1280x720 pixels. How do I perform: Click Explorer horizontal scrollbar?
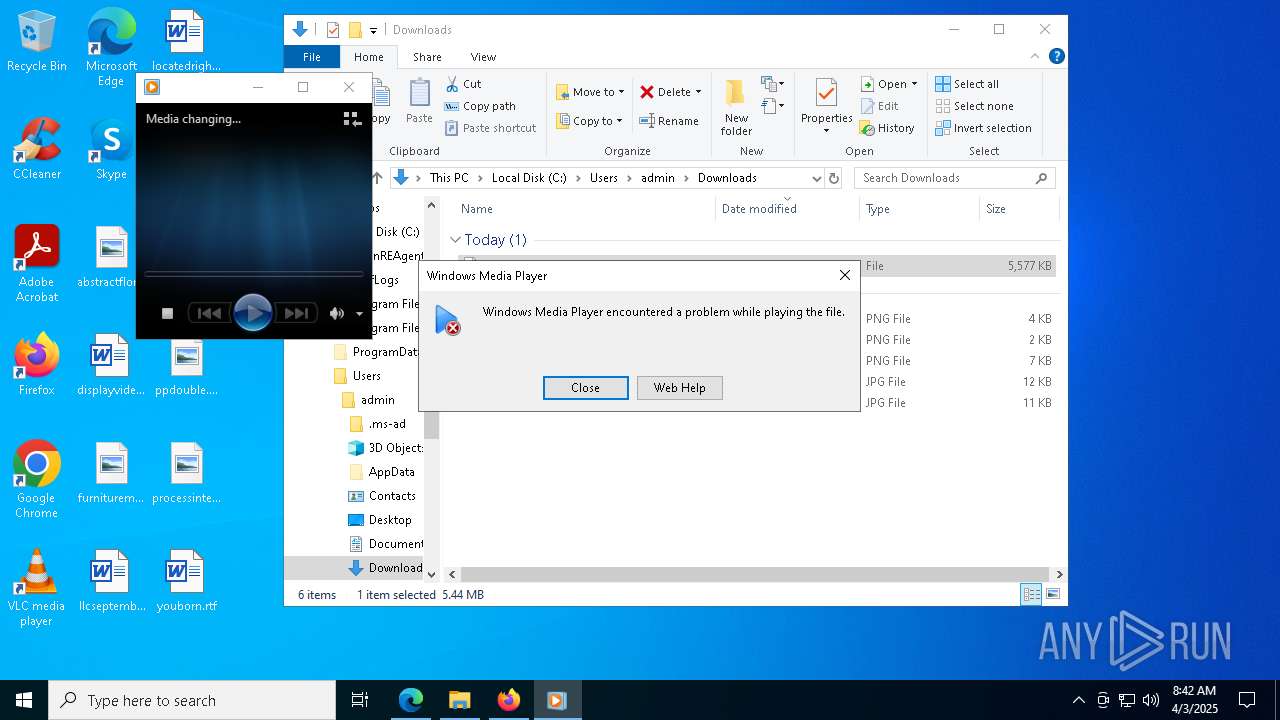(755, 575)
